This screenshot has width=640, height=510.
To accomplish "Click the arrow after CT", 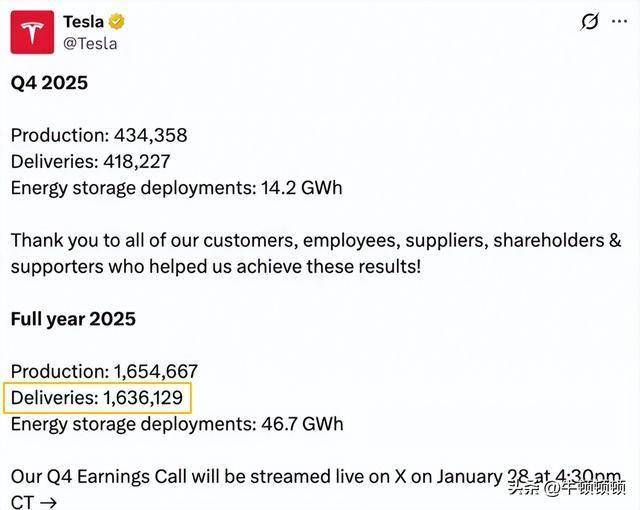I will click(x=48, y=501).
